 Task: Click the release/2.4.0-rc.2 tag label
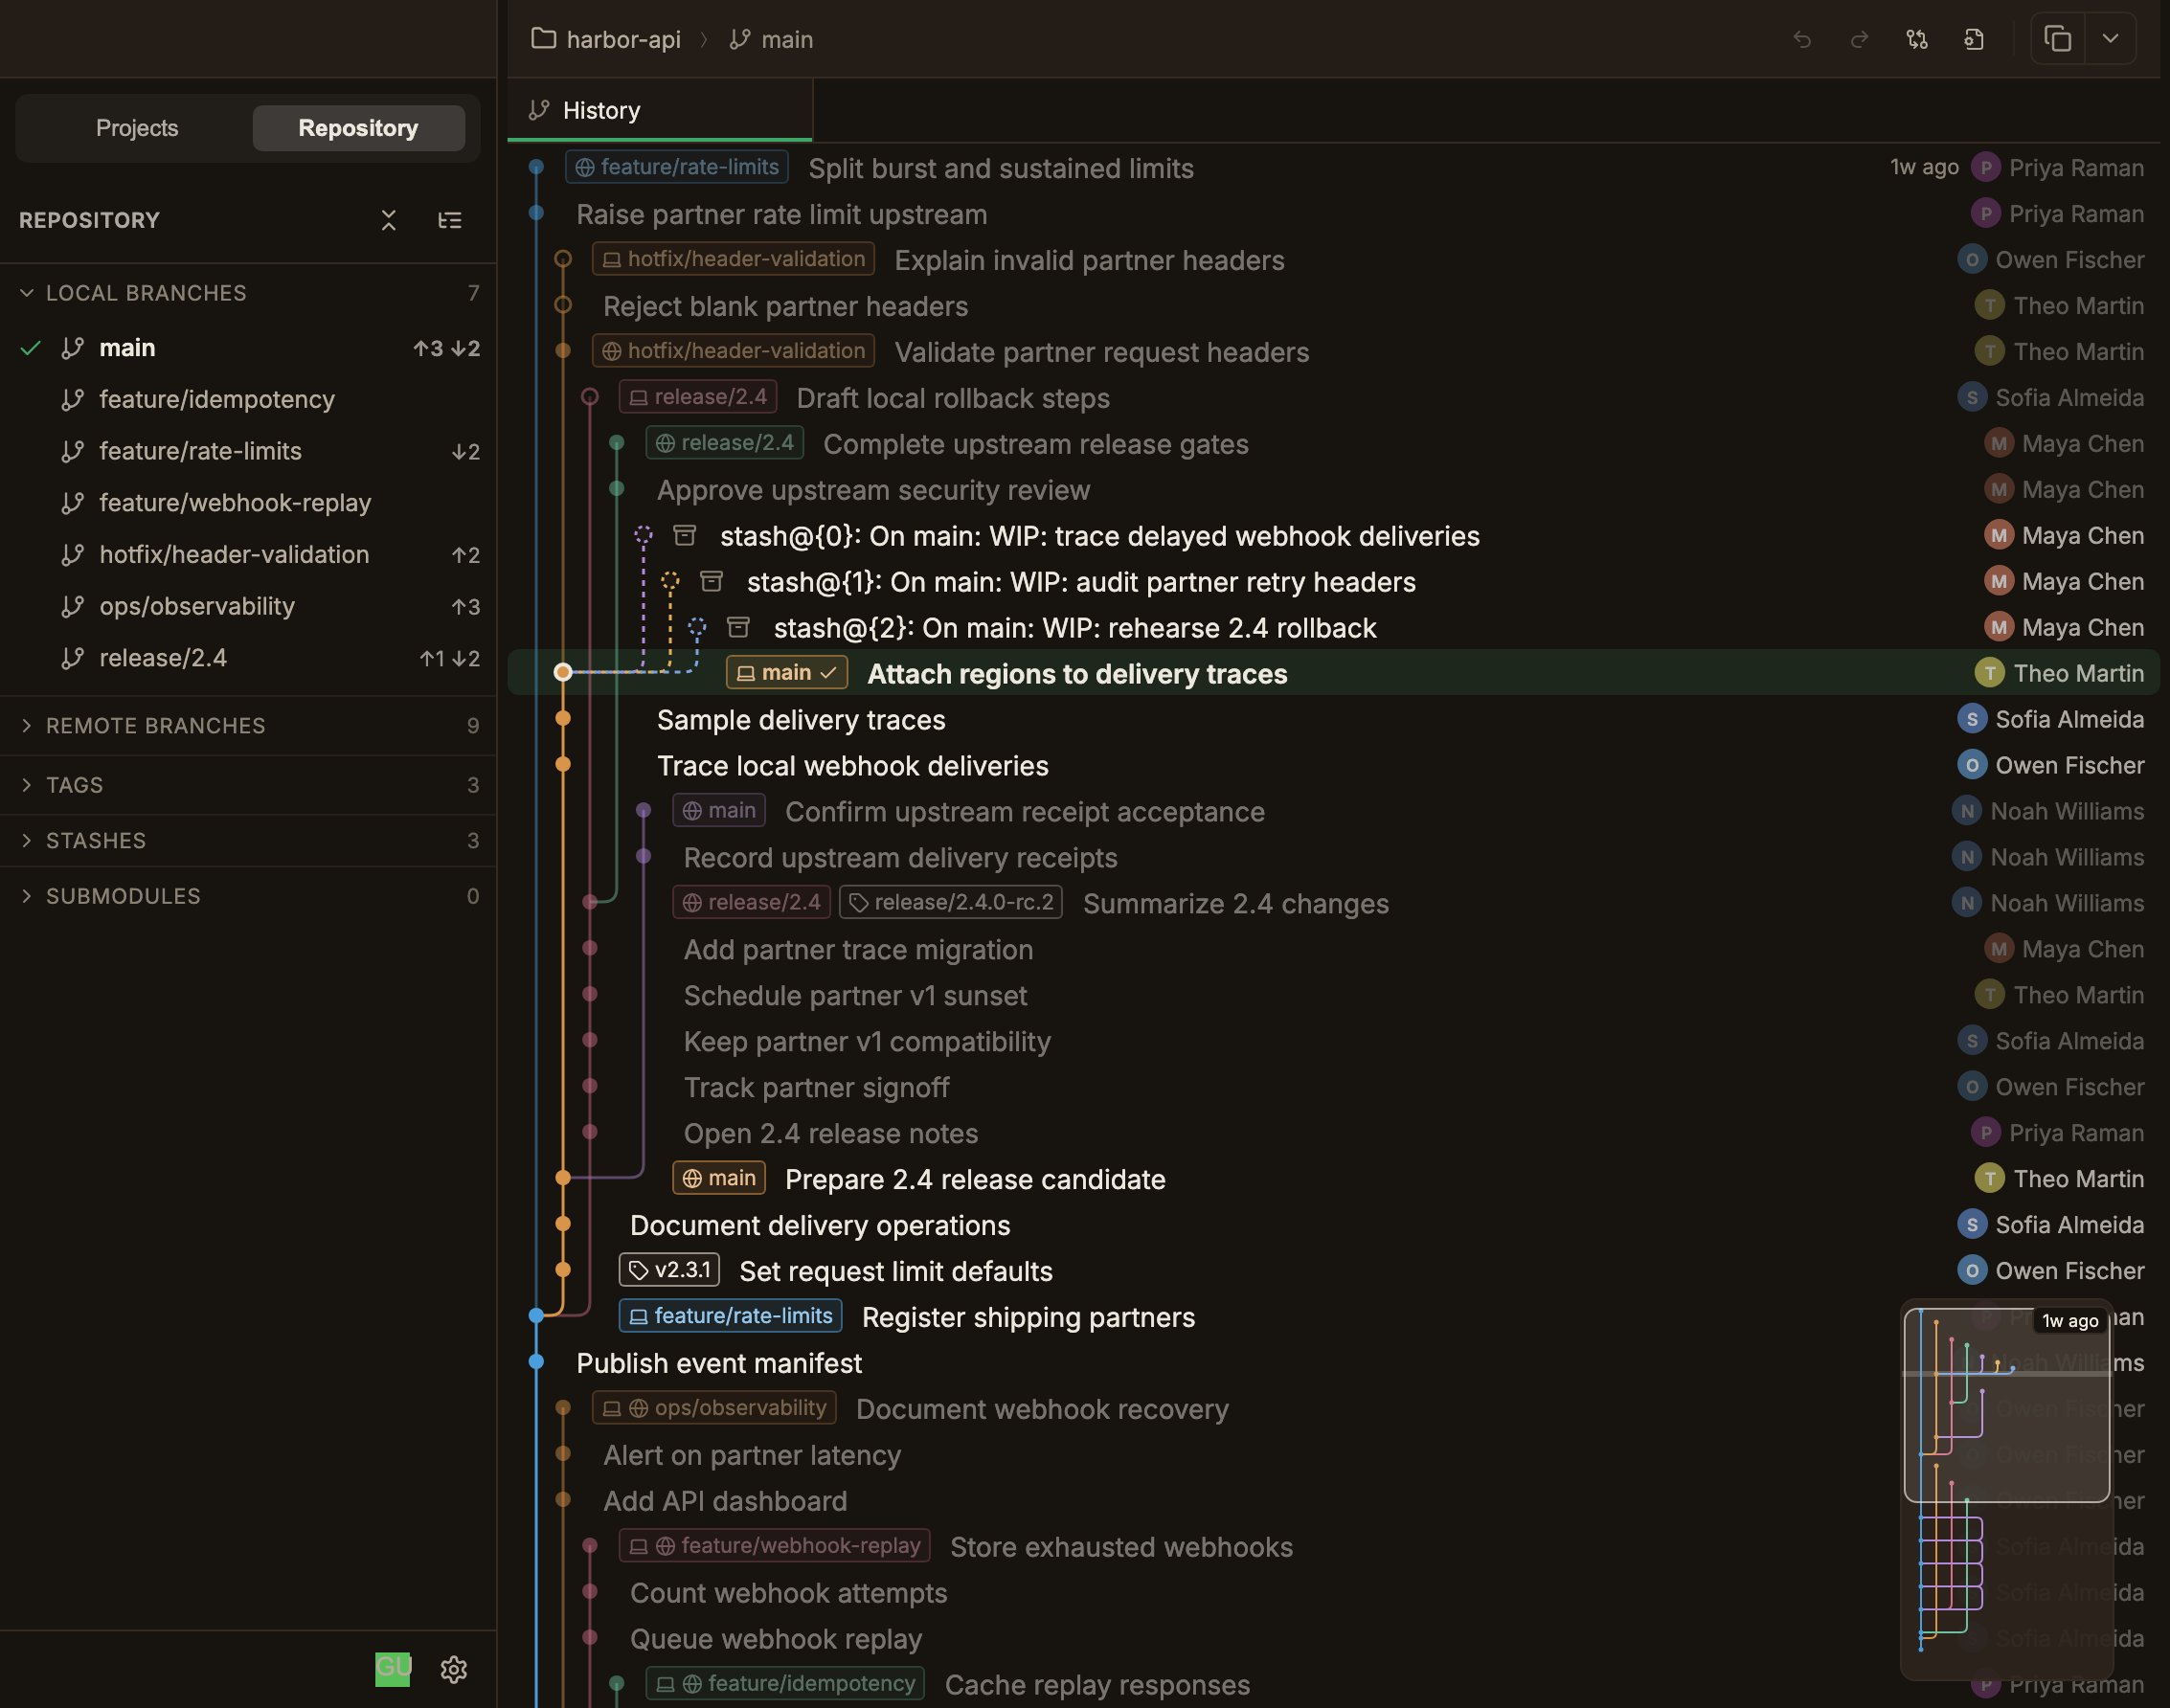coord(951,902)
